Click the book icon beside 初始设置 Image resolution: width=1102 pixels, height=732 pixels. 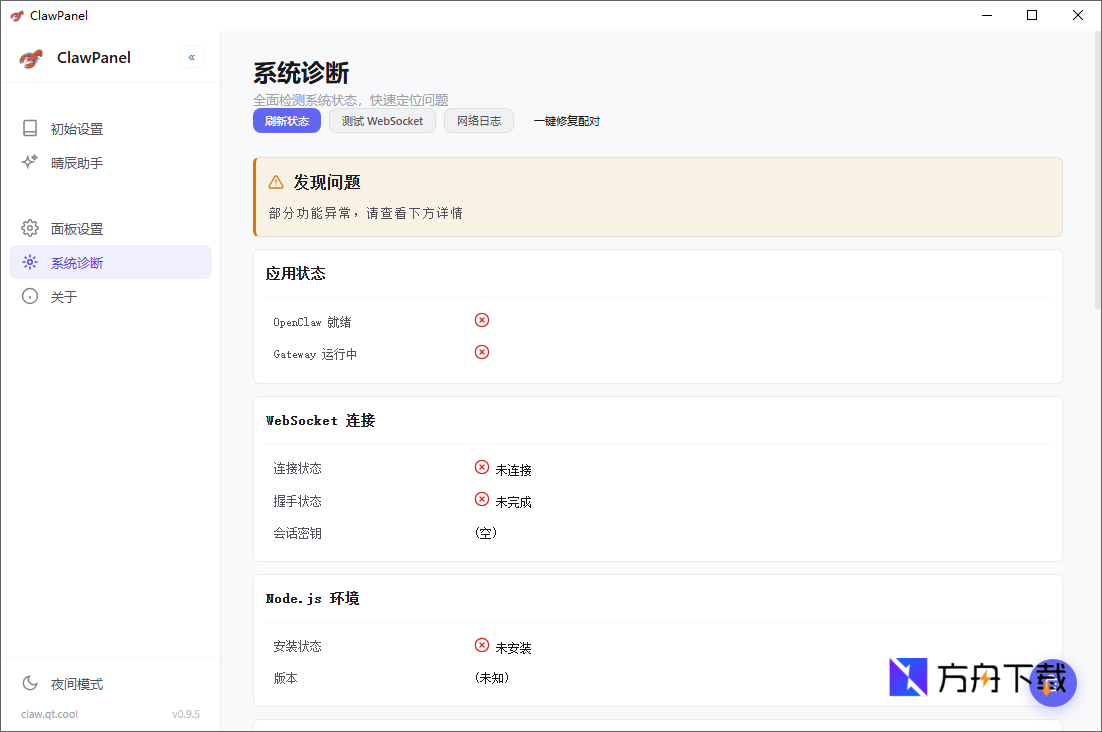30,129
